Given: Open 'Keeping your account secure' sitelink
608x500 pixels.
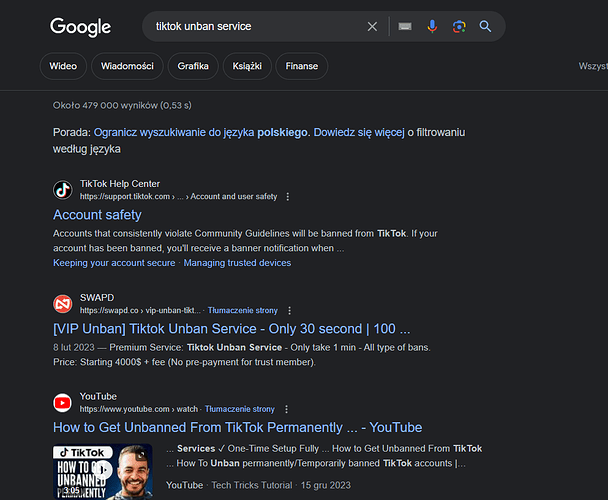Looking at the screenshot, I should tap(114, 263).
